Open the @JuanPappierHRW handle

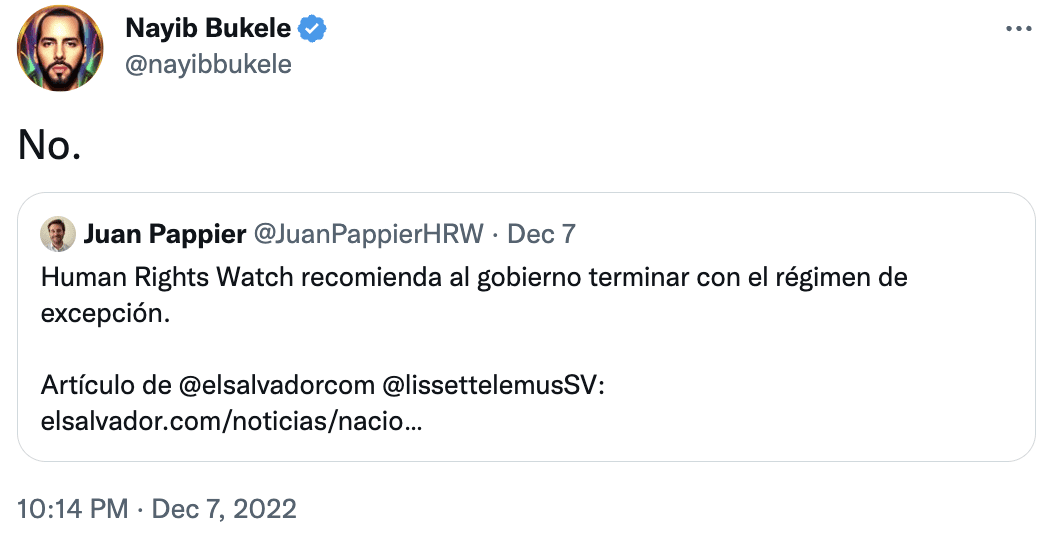[x=368, y=234]
